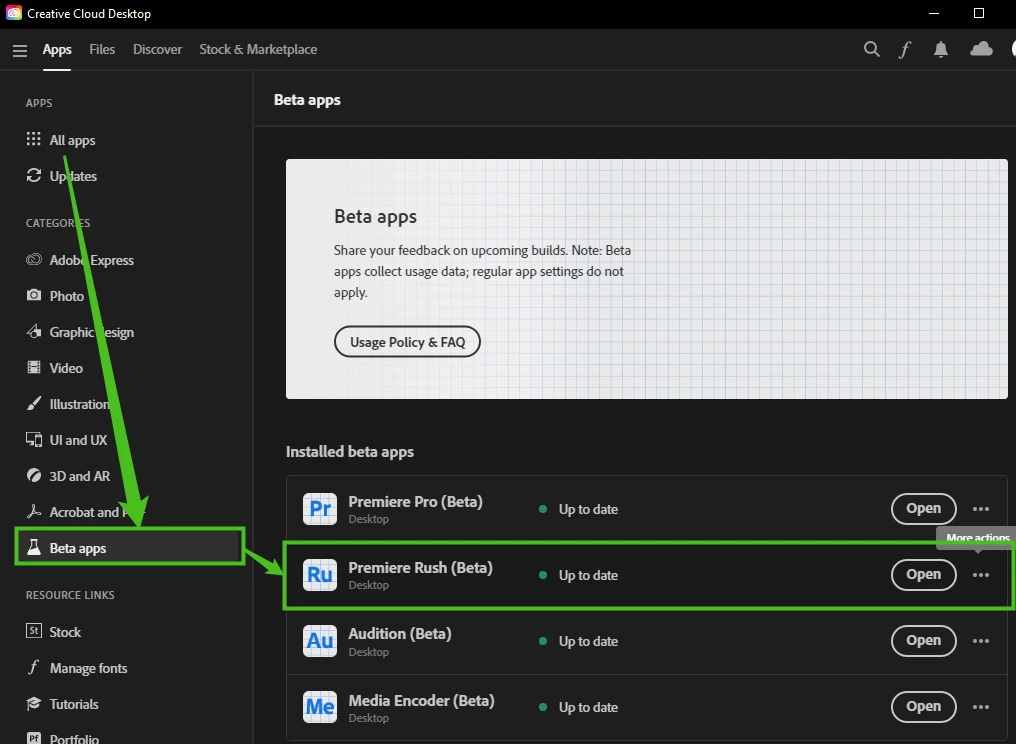Viewport: 1016px width, 744px height.
Task: Click the Audition (Beta) Au icon
Action: click(x=320, y=641)
